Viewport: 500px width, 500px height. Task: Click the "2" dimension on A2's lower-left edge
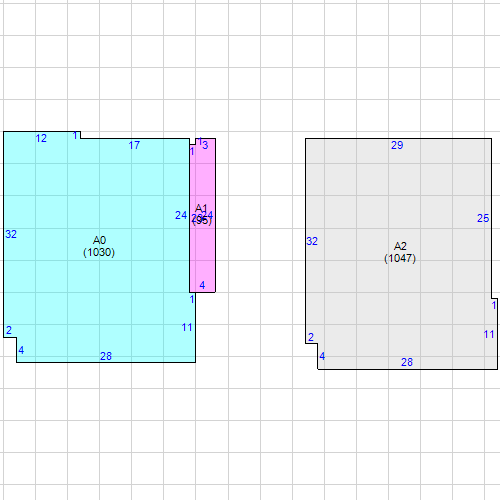311,337
